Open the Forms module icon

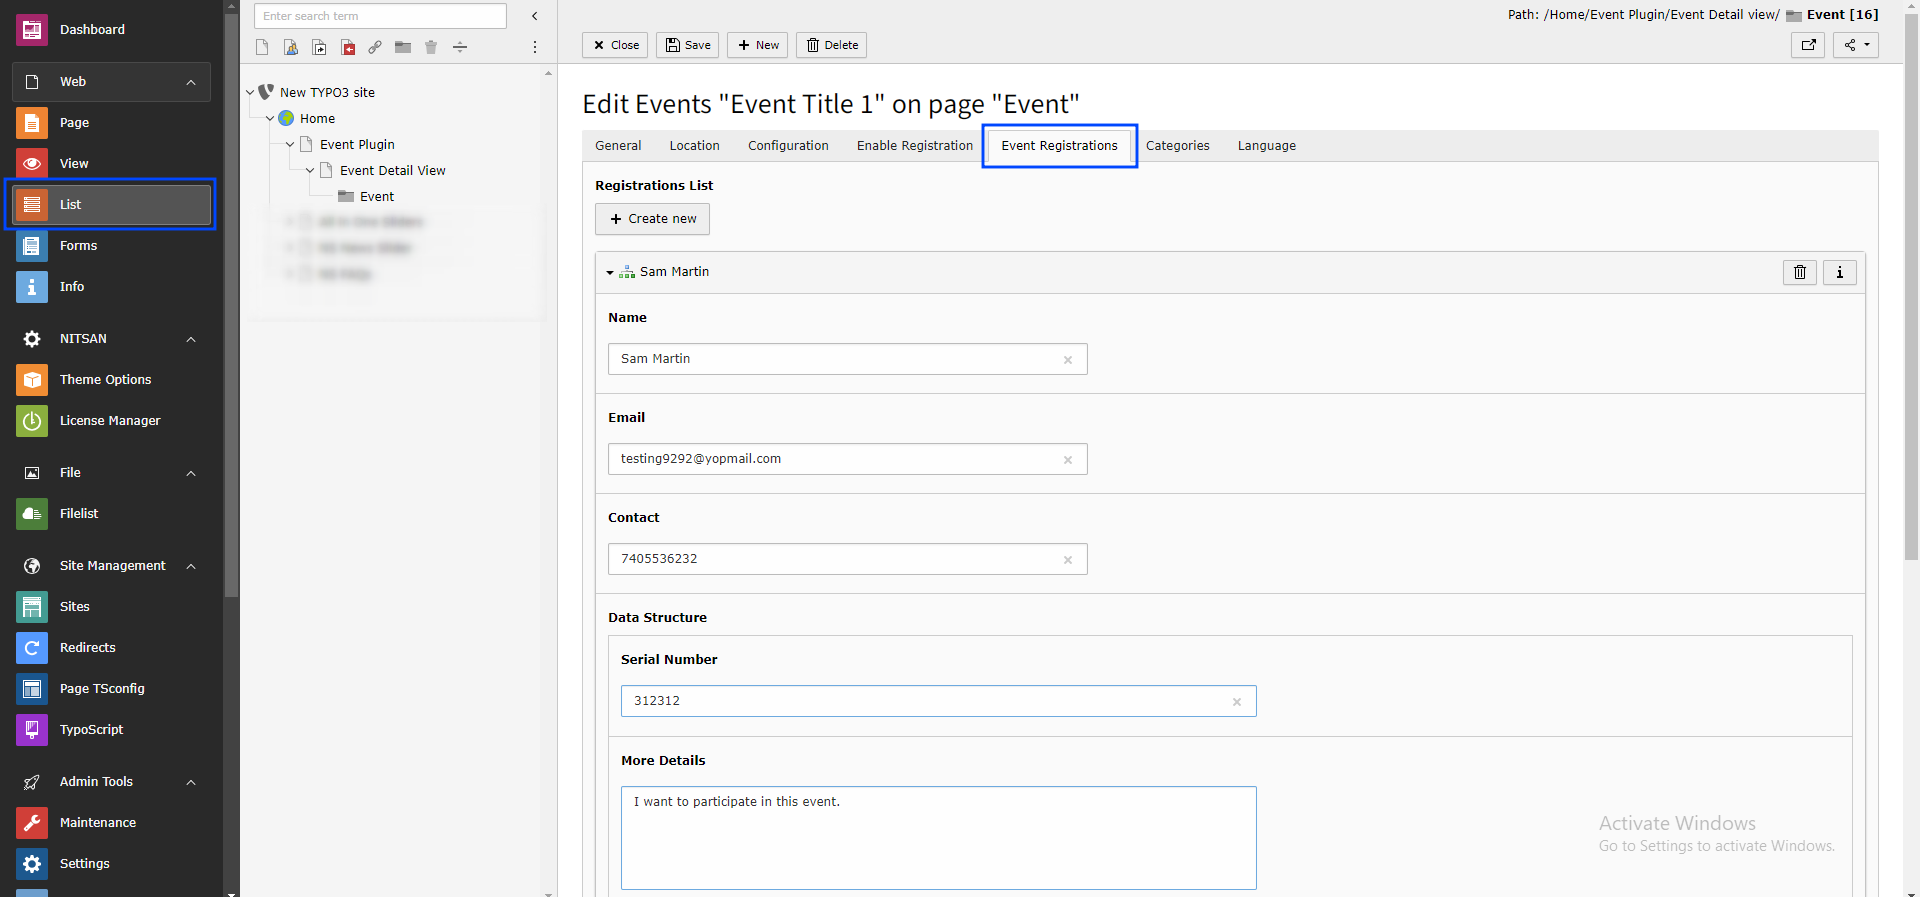pos(32,246)
